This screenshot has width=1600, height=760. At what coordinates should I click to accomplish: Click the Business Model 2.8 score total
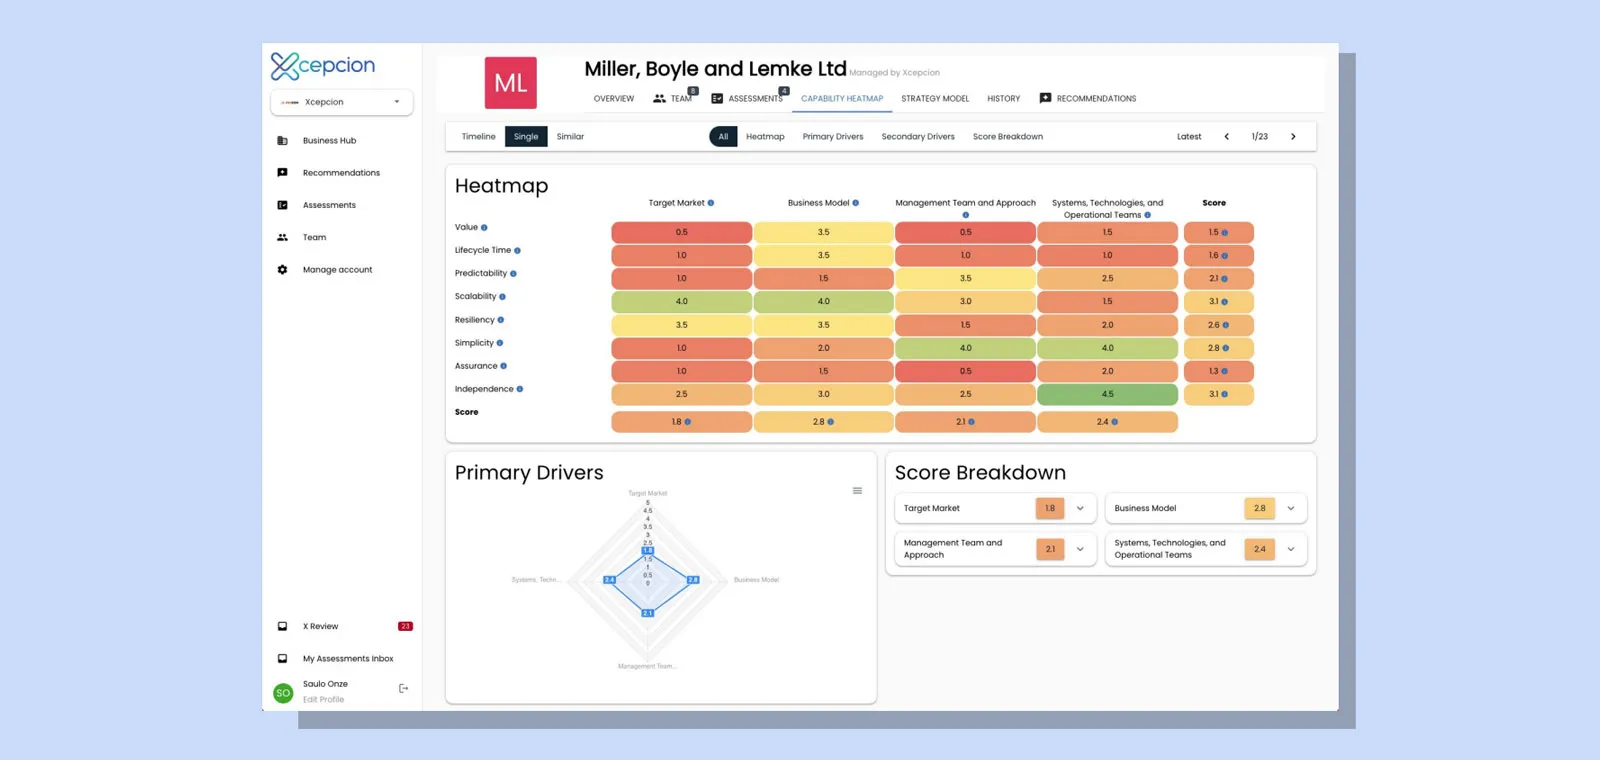pos(824,422)
